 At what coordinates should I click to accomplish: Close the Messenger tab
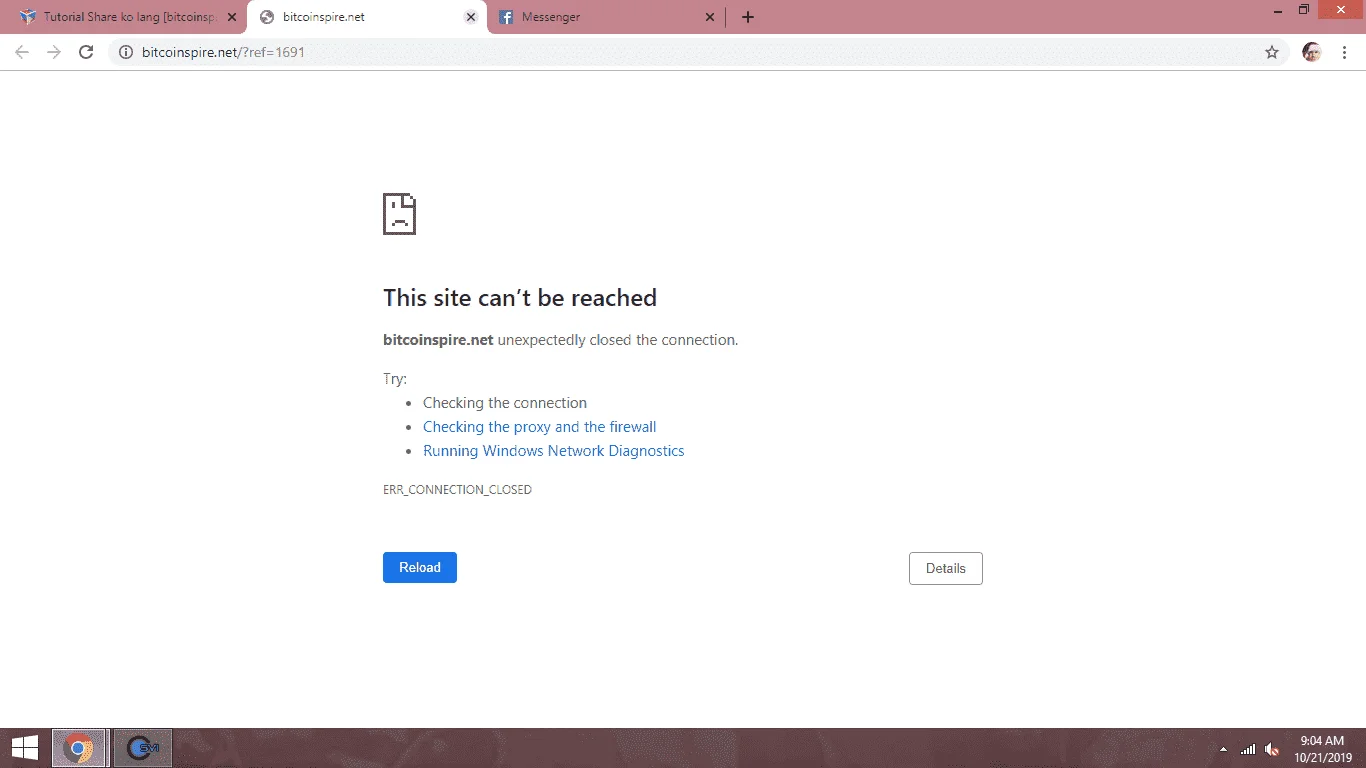710,17
